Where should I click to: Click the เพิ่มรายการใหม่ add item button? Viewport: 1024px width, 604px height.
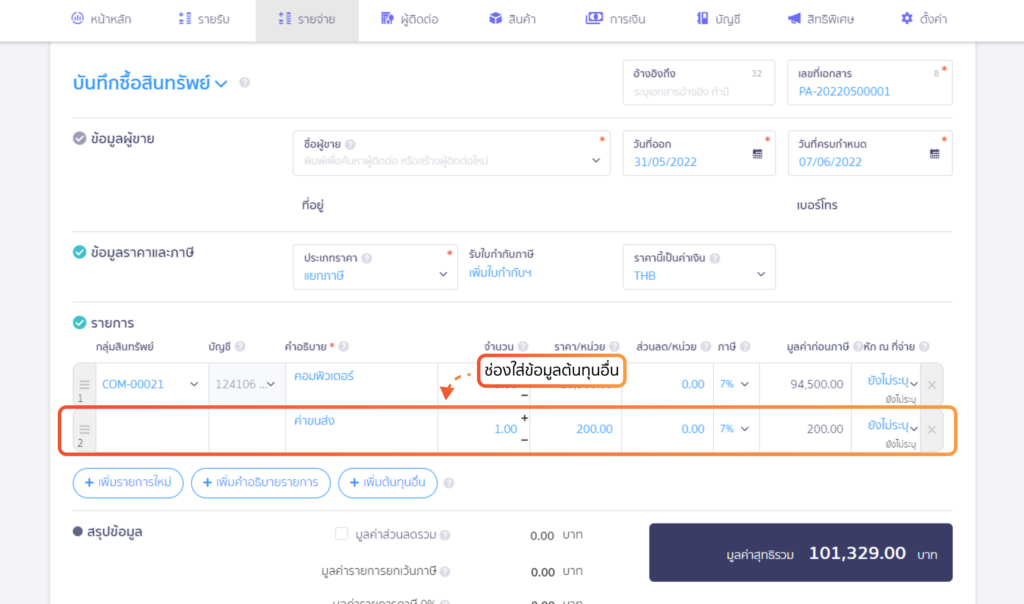pos(128,483)
